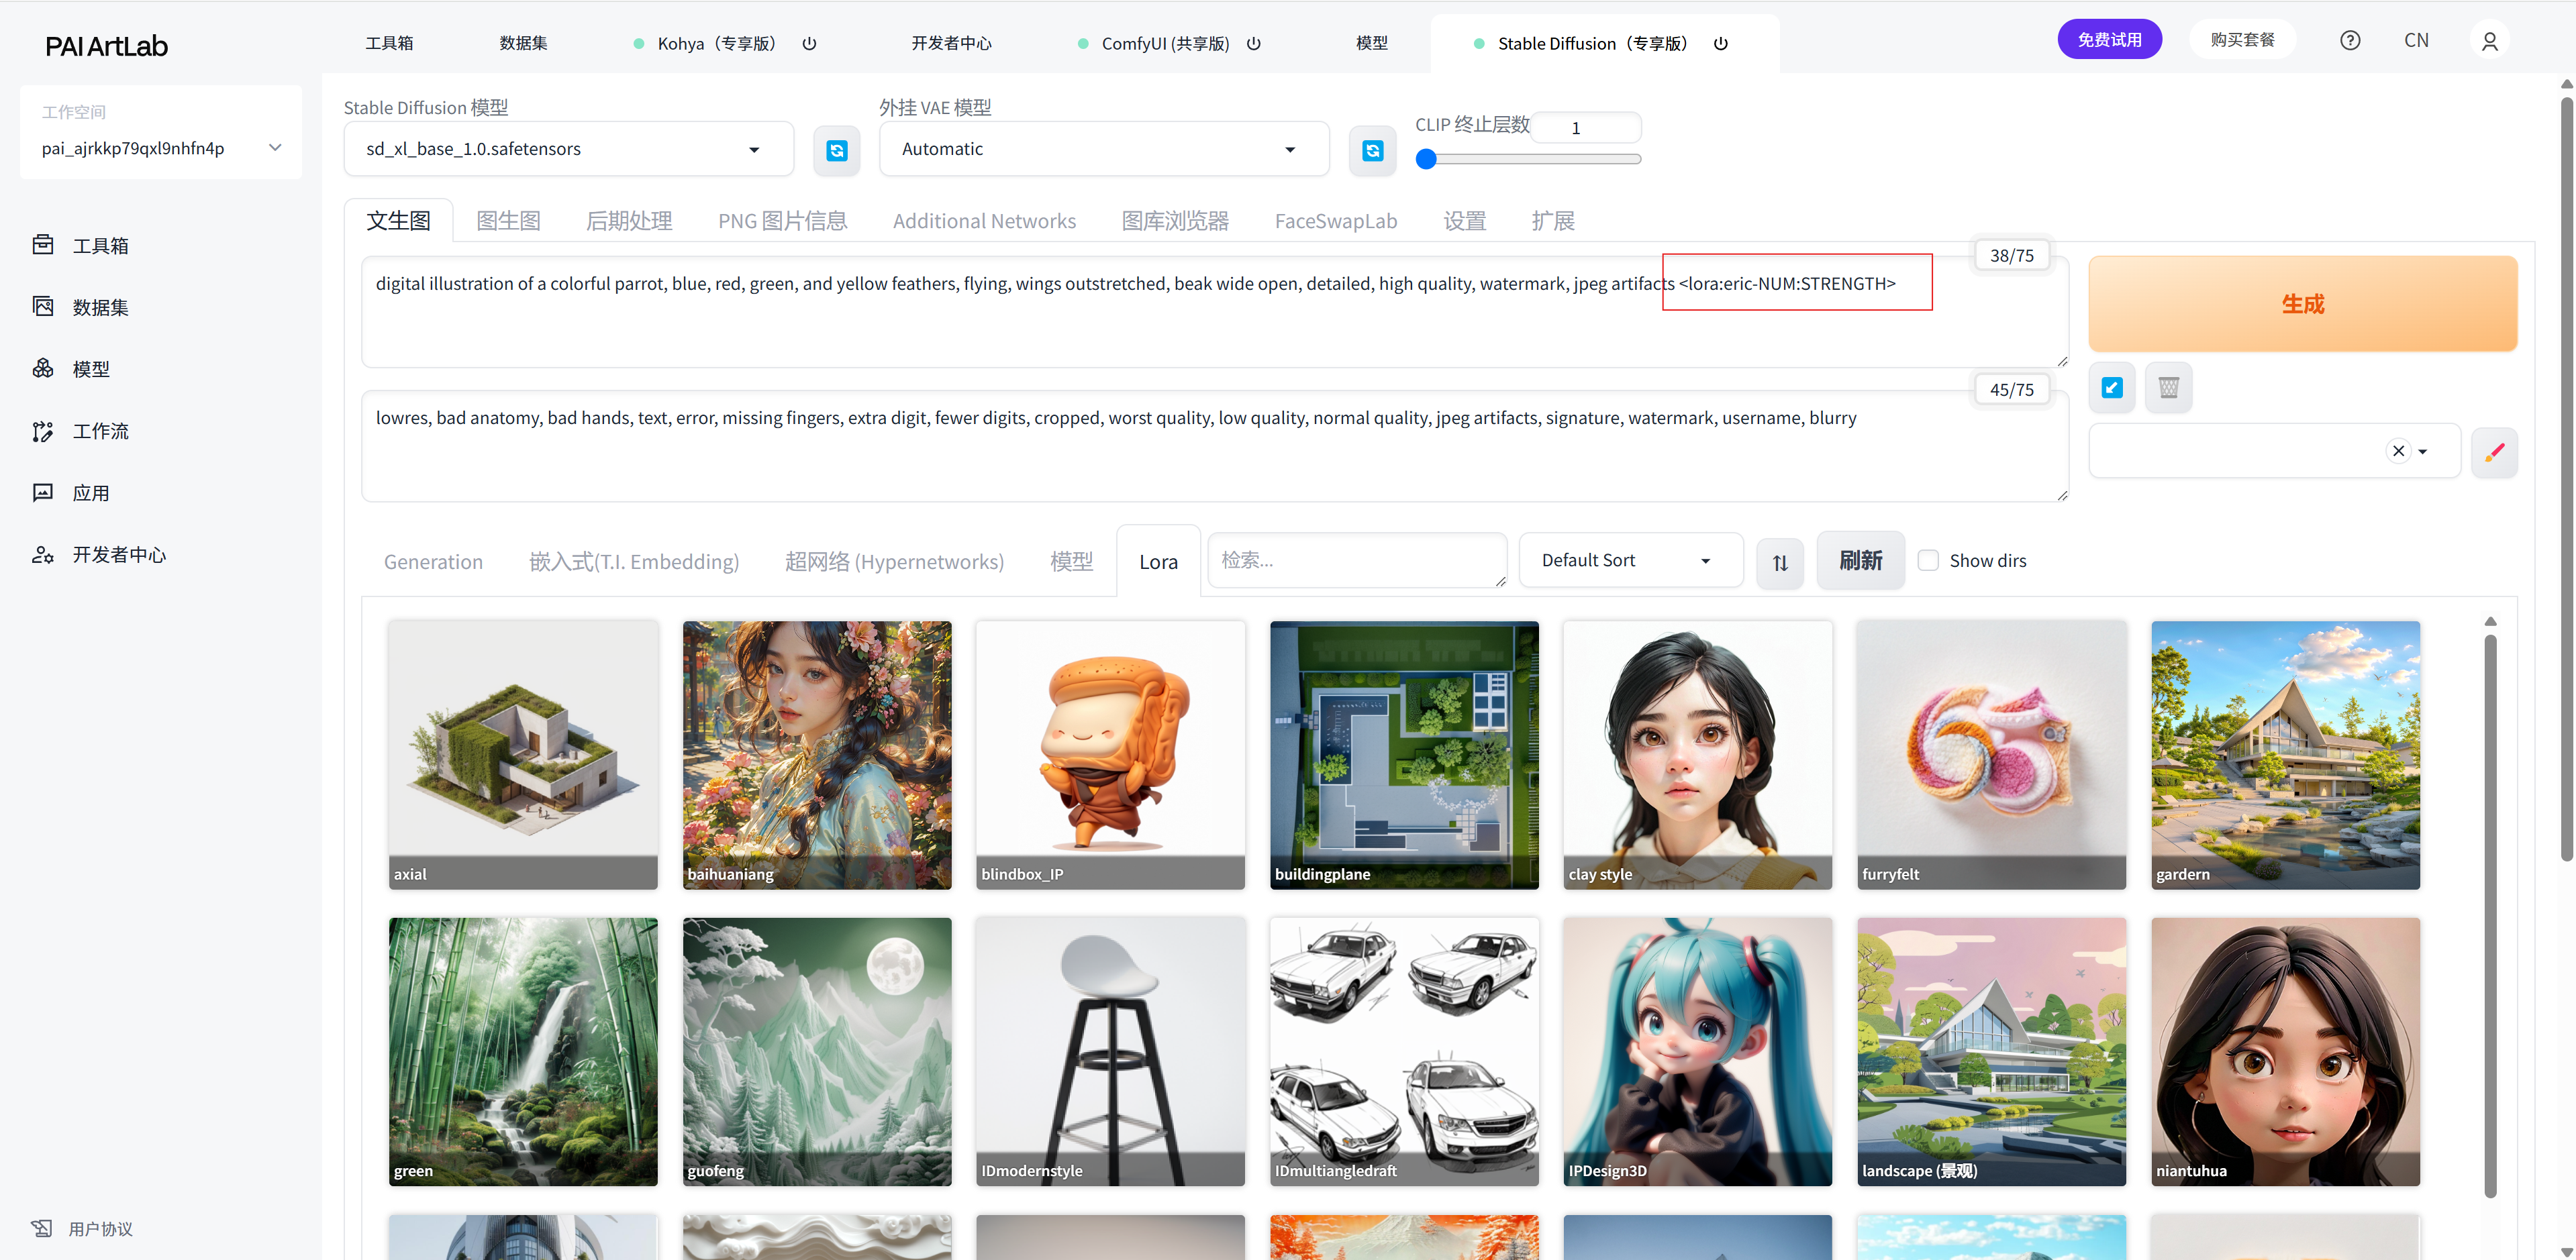
Task: Open the sd_xl_base_1.0.safetensors model dropdown
Action: (x=568, y=149)
